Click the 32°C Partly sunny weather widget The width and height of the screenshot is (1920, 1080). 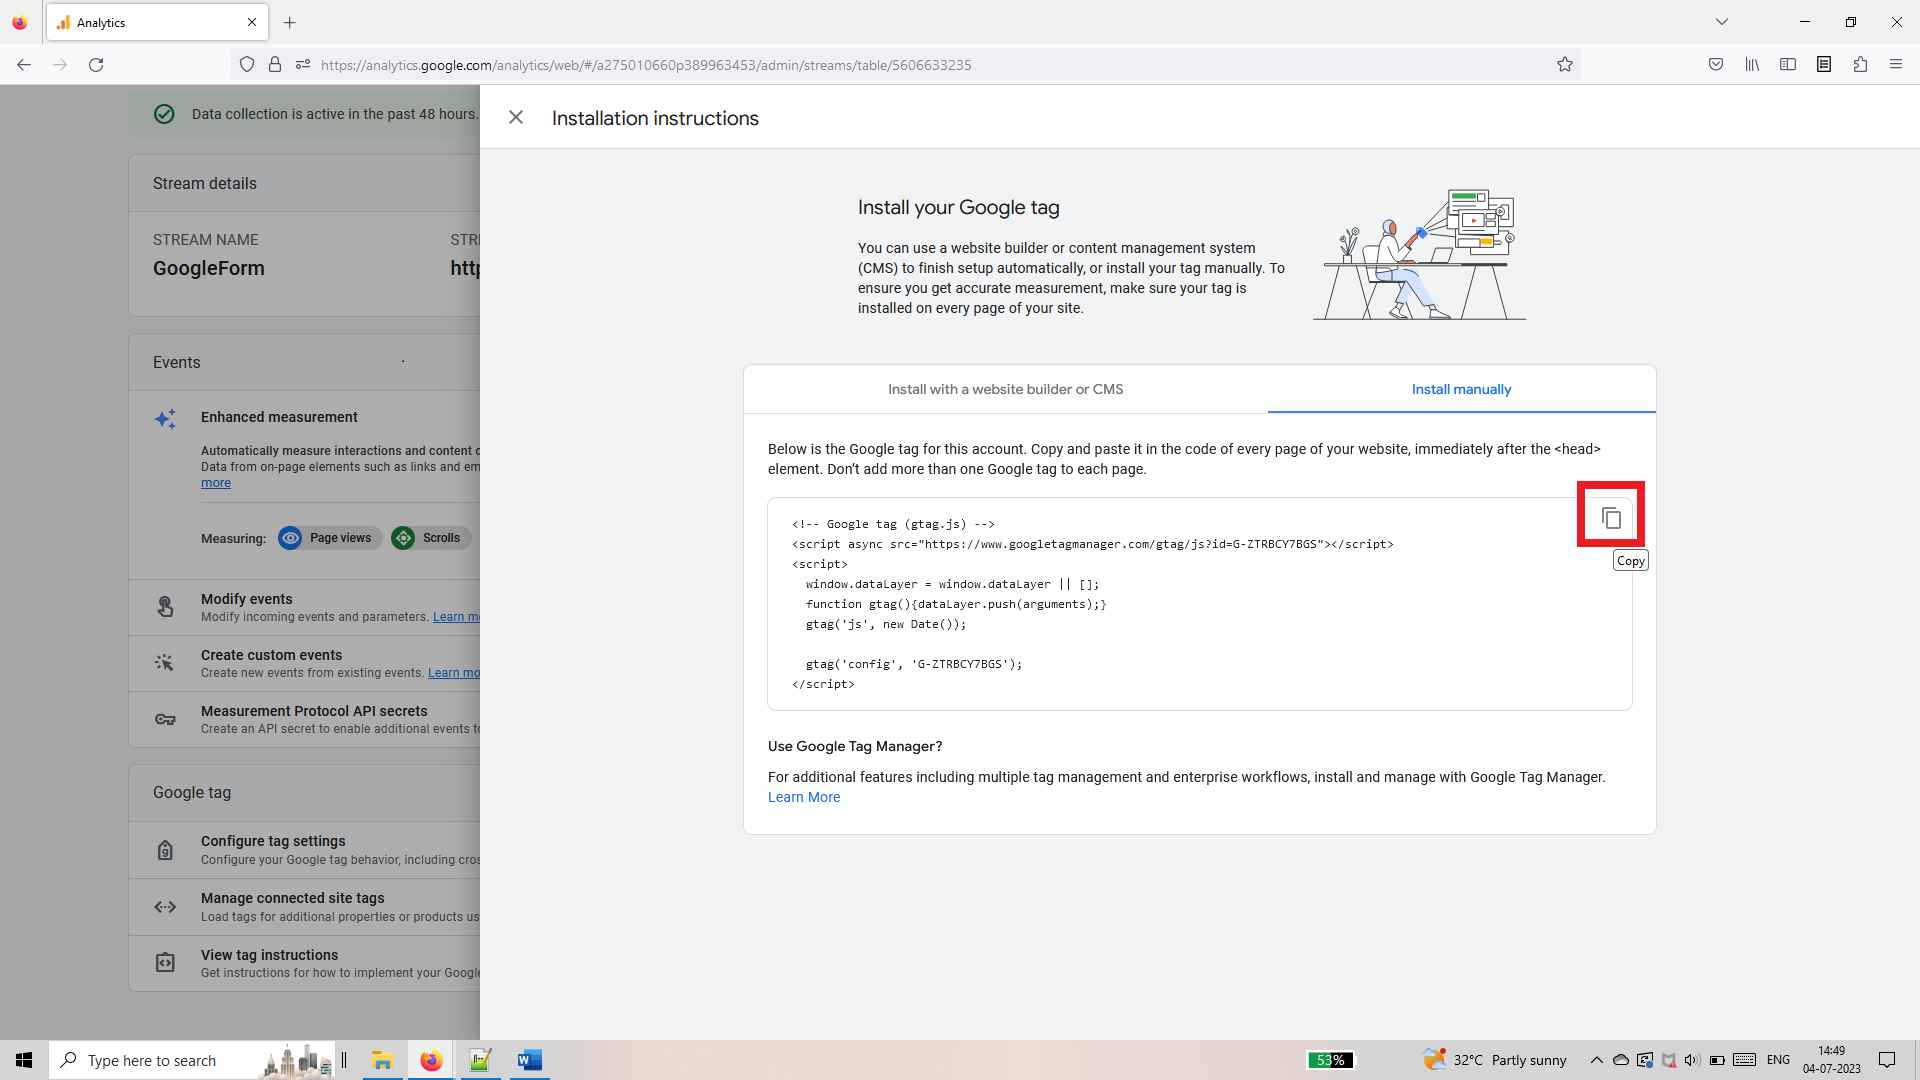click(x=1495, y=1060)
